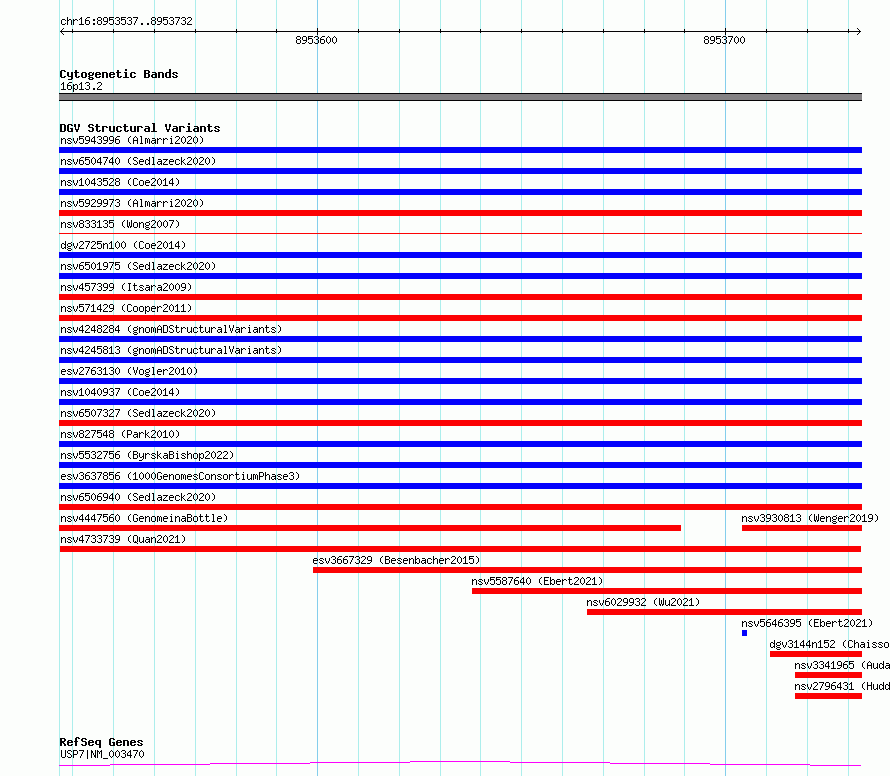Open the nsv4245813 (gnomADStructuralVariants) label
The width and height of the screenshot is (890, 776).
click(171, 350)
